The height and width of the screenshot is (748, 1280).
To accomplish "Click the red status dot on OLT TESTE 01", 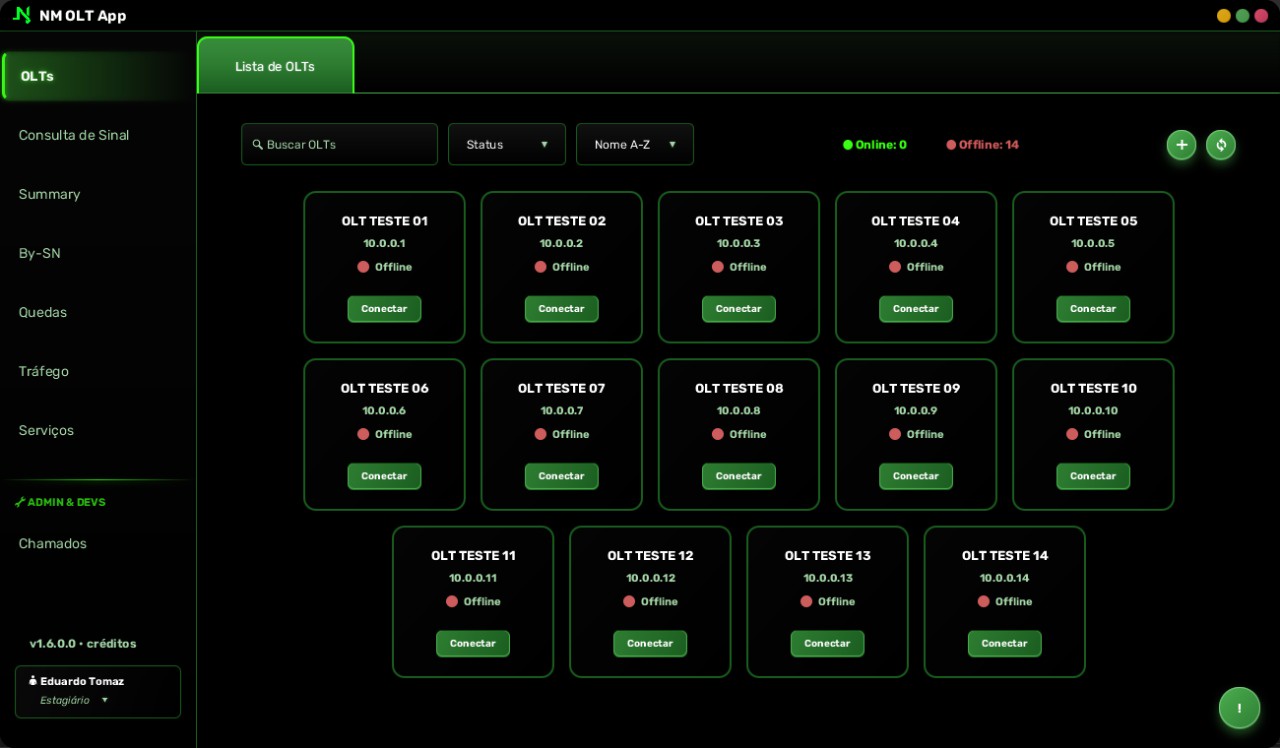I will [363, 267].
